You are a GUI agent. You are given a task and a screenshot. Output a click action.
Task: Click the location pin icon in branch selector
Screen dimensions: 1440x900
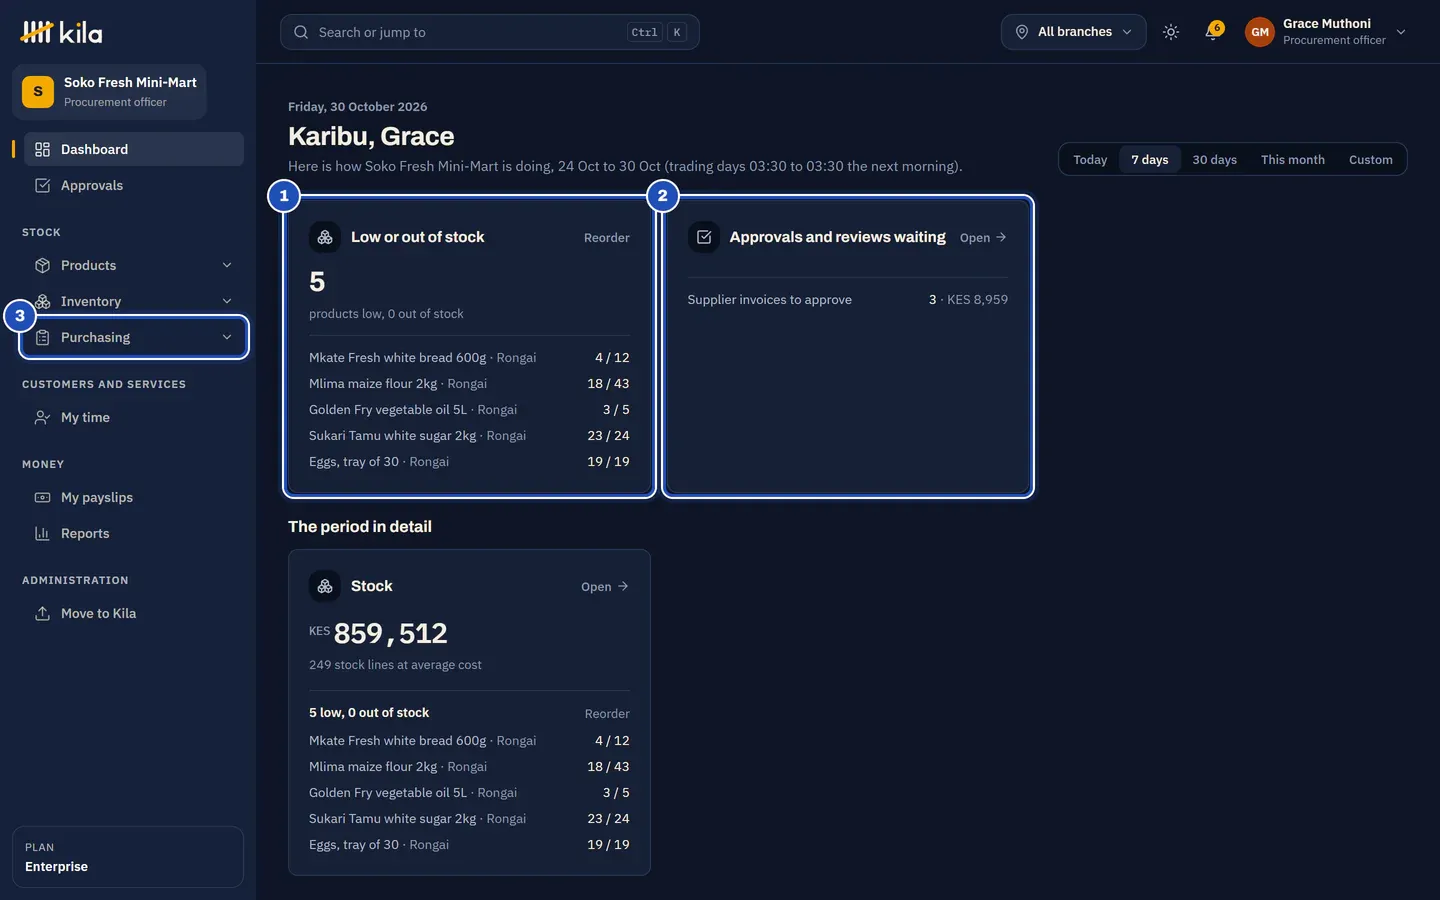point(1022,32)
